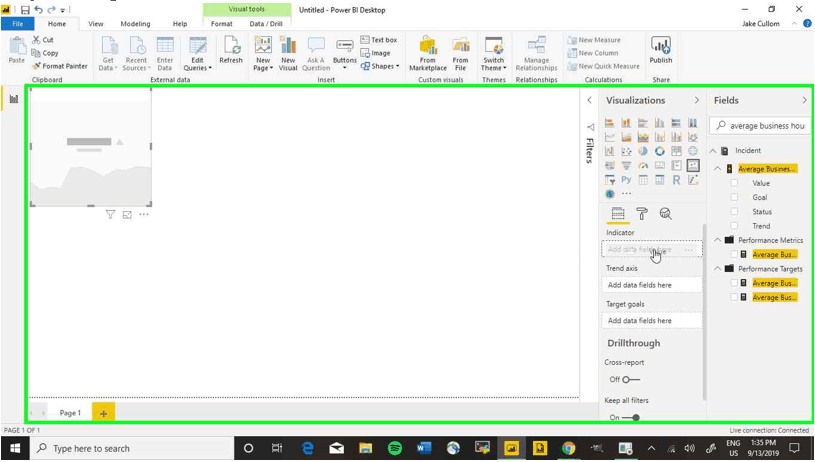Open Spotify from the taskbar
Image resolution: width=815 pixels, height=462 pixels.
pyautogui.click(x=395, y=448)
